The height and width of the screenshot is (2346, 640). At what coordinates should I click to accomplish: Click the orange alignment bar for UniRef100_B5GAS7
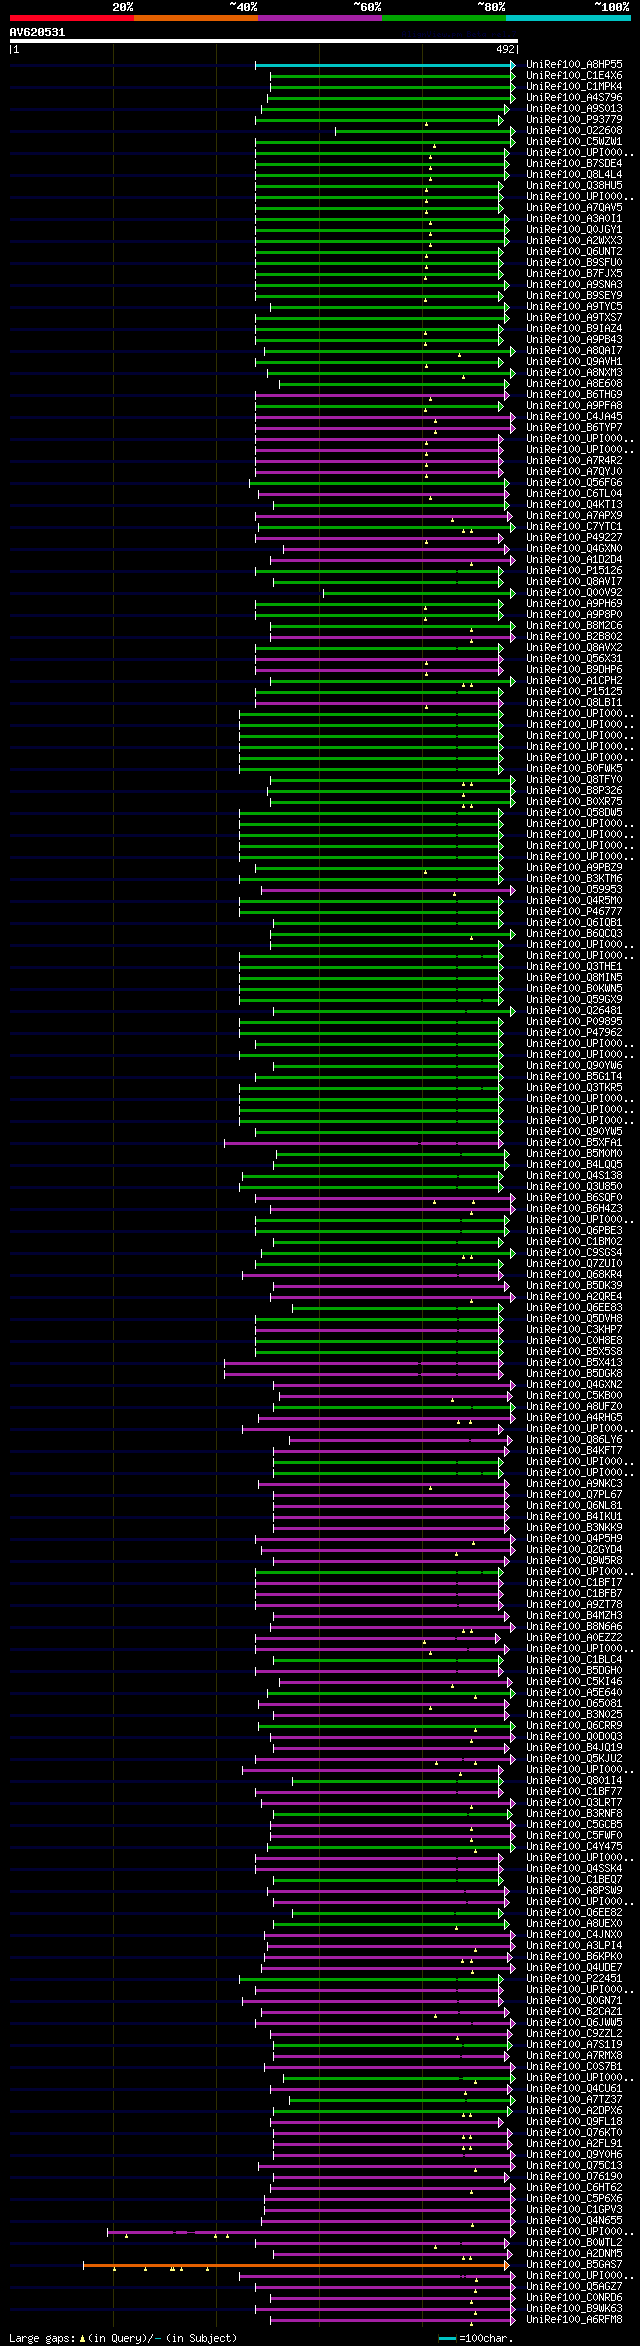[x=296, y=2265]
